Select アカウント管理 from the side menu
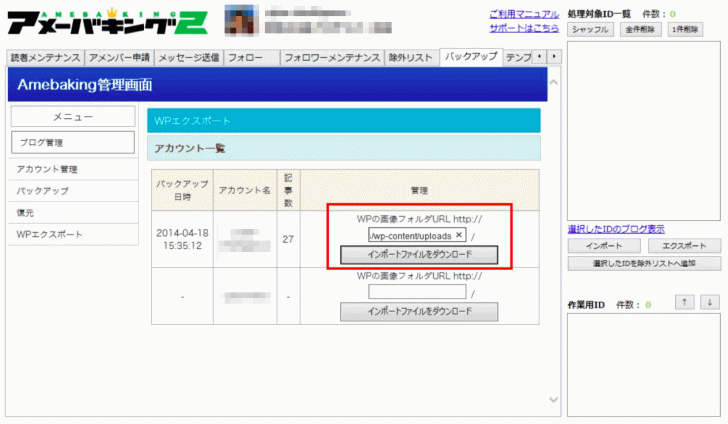This screenshot has height=424, width=728. (48, 169)
